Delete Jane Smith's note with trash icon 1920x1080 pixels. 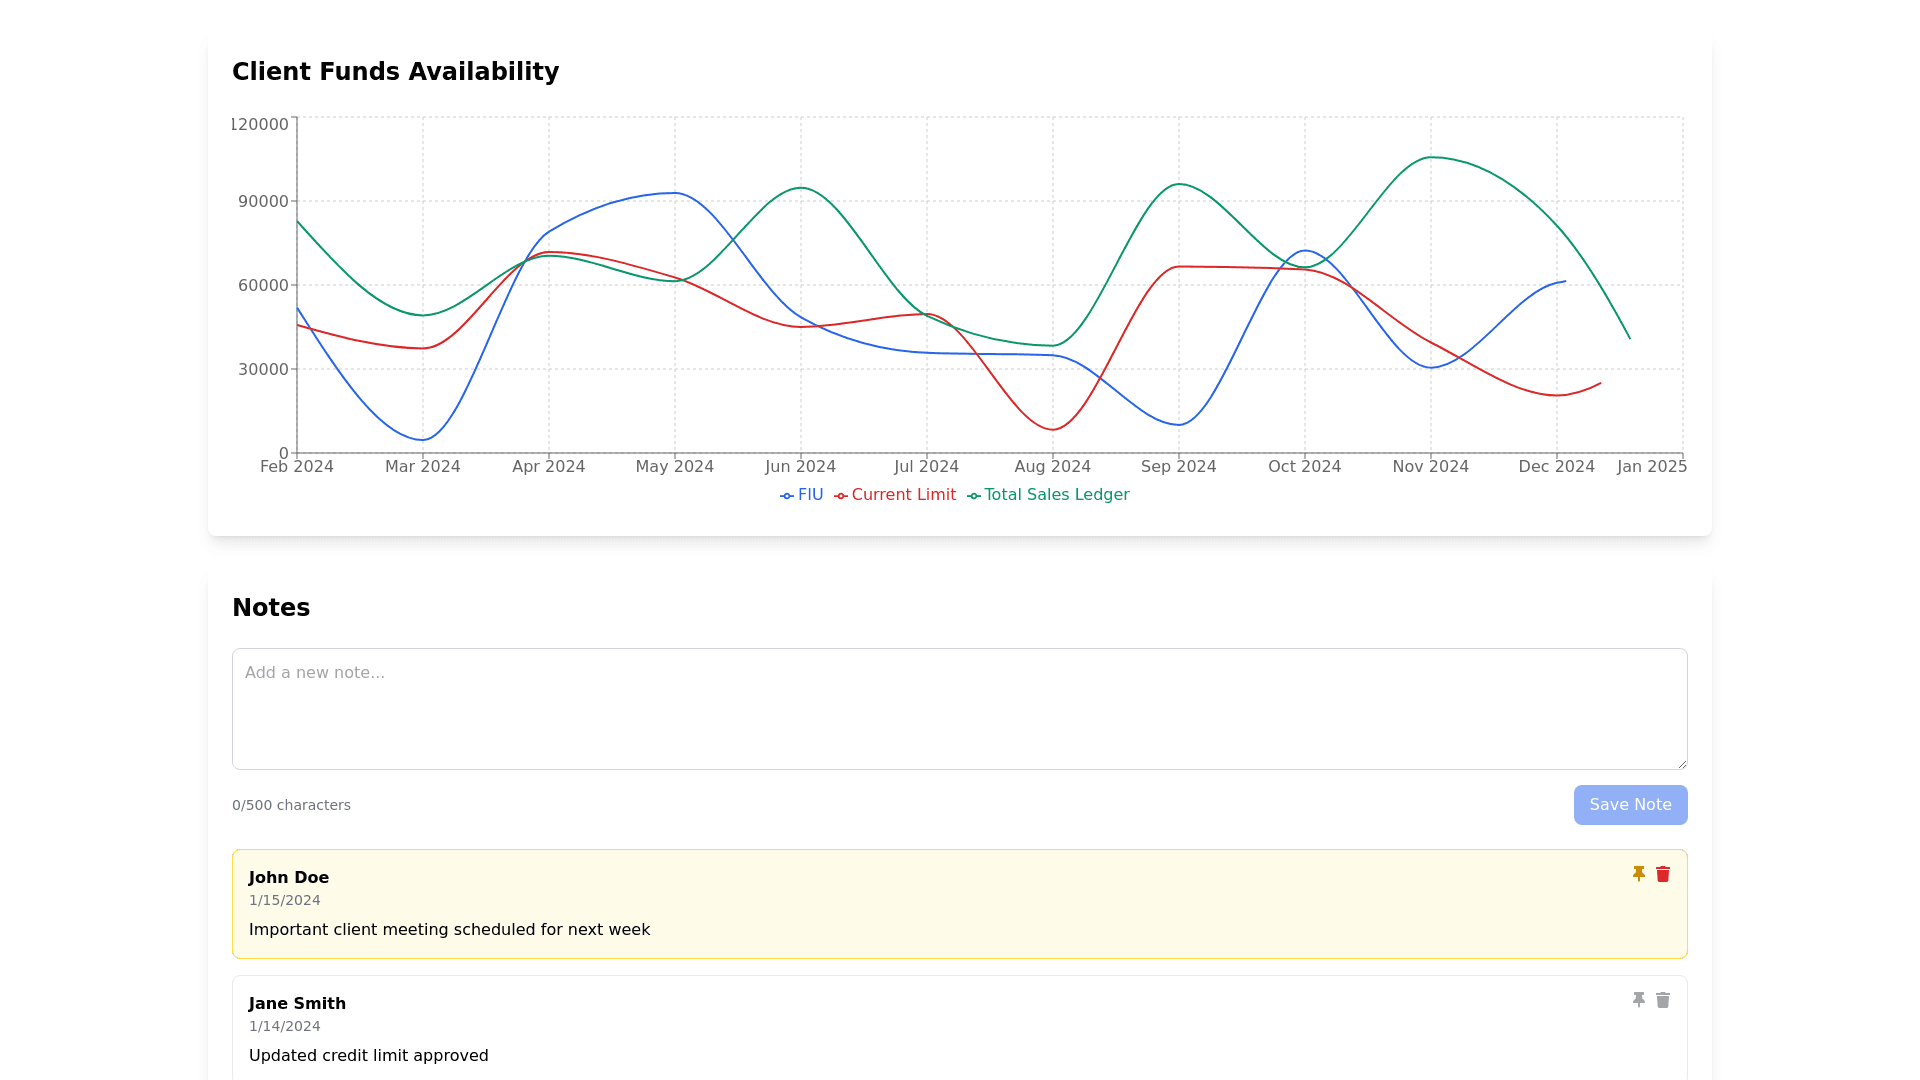(1663, 1000)
